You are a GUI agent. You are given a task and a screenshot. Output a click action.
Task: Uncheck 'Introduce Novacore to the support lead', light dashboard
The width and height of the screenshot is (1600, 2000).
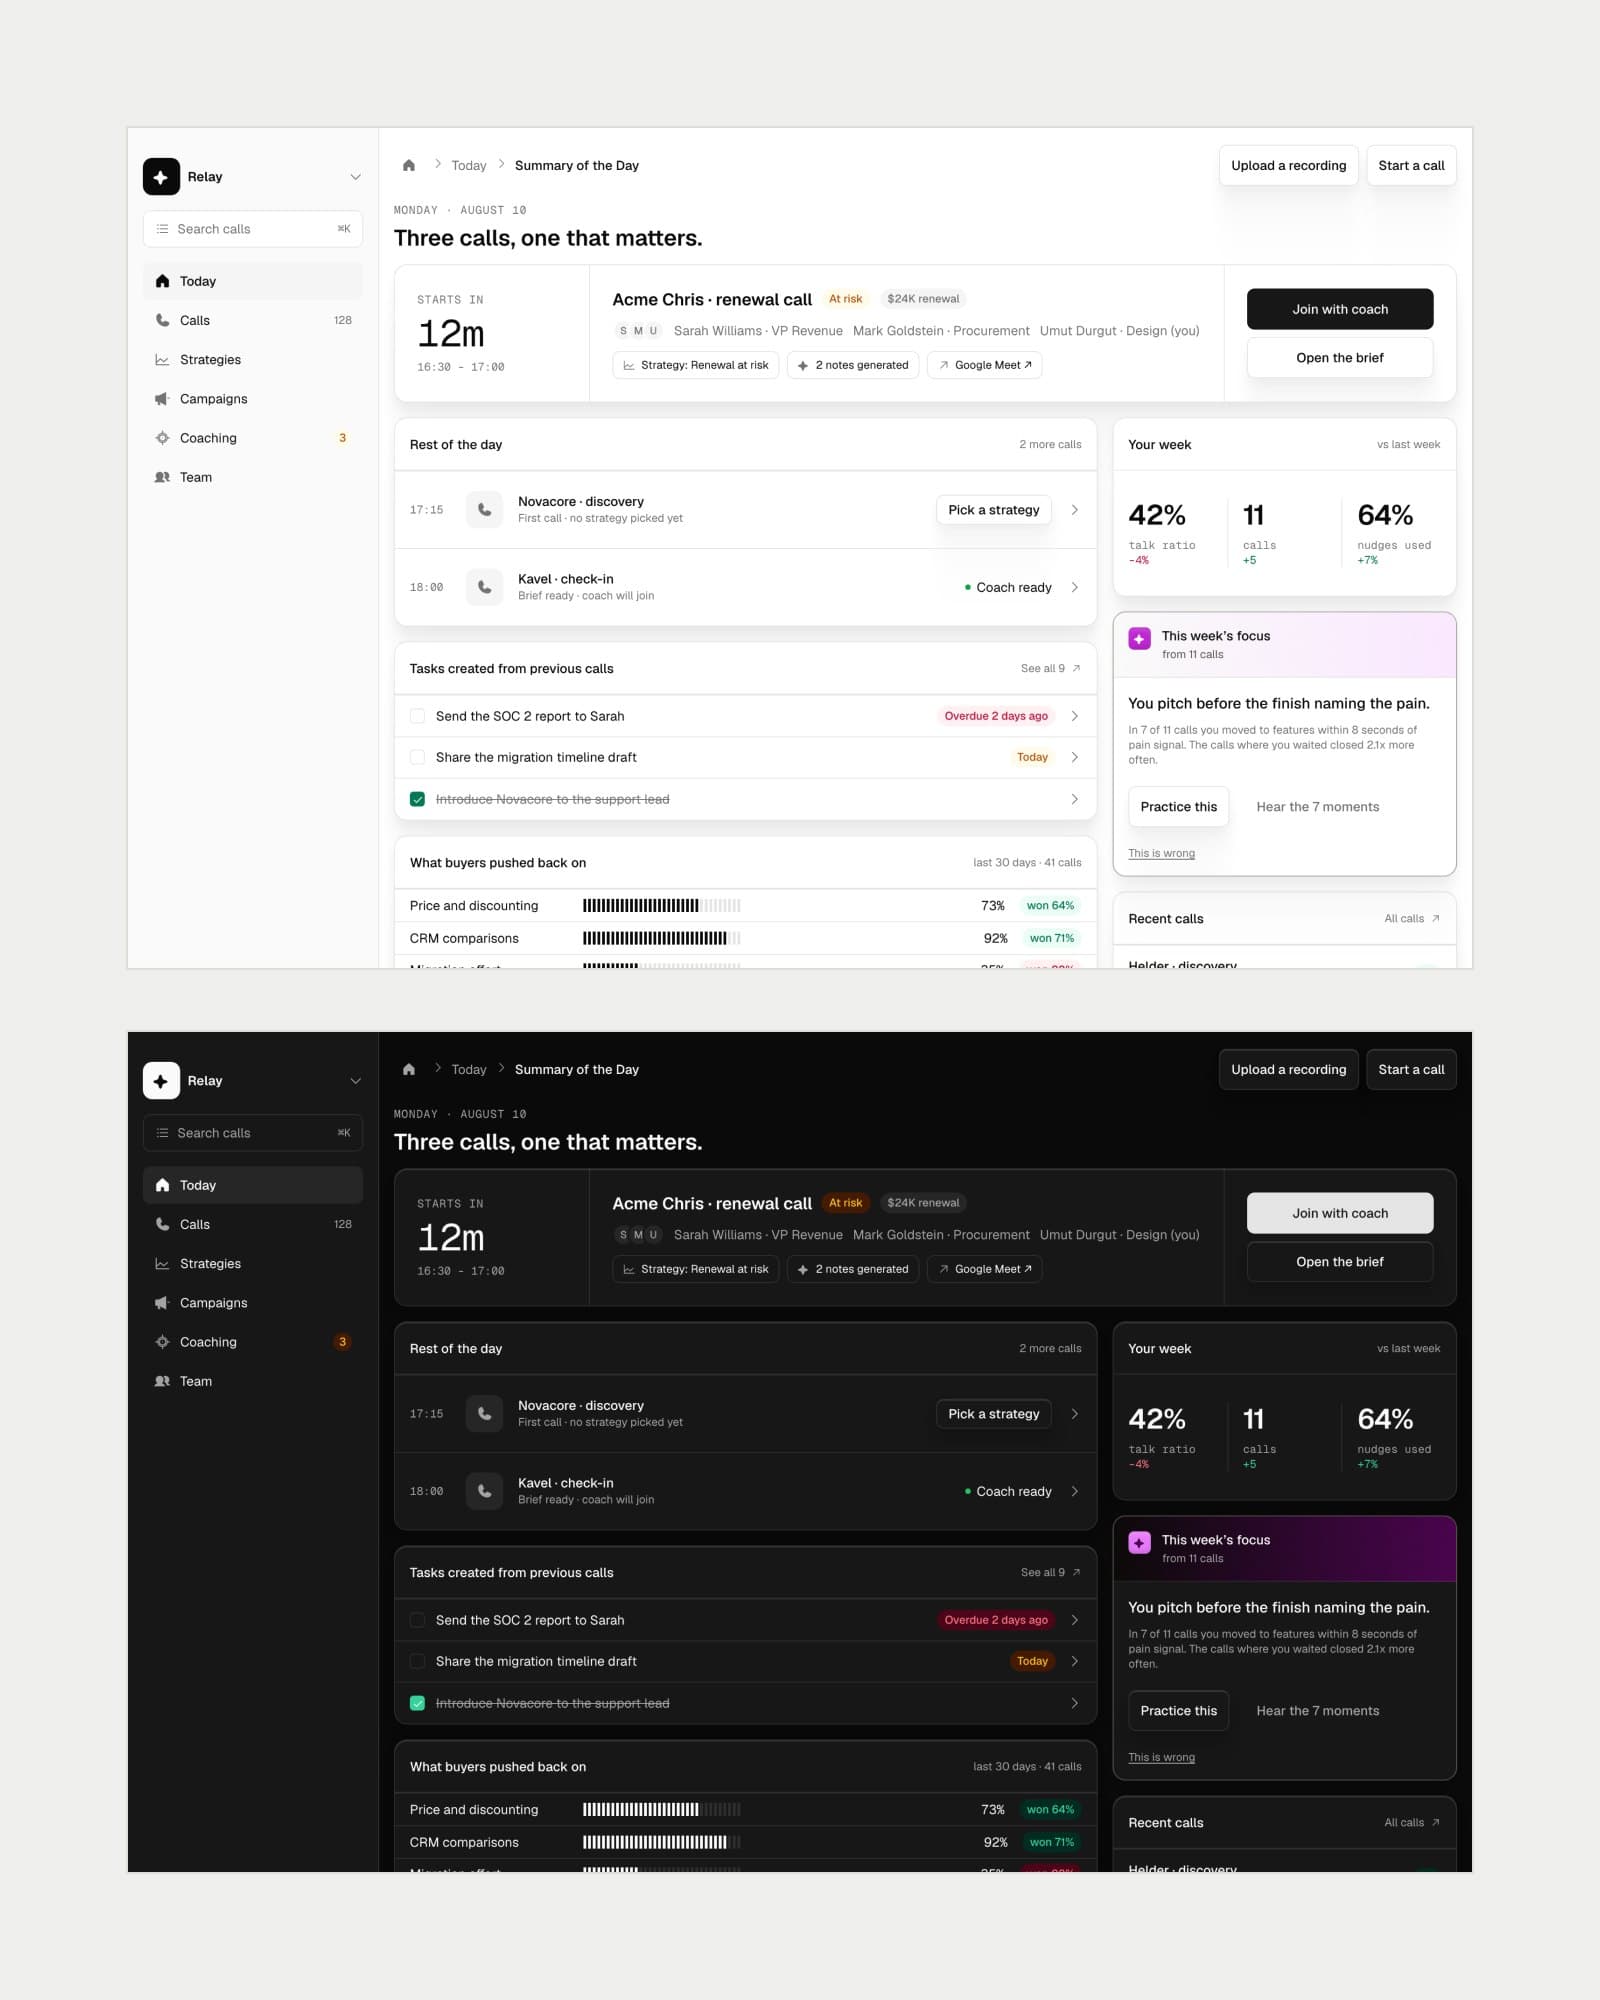[x=417, y=800]
